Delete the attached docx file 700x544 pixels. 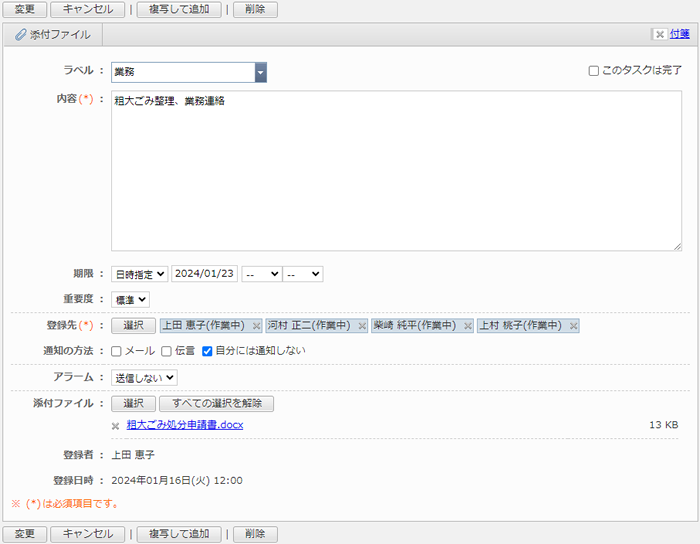[x=116, y=426]
